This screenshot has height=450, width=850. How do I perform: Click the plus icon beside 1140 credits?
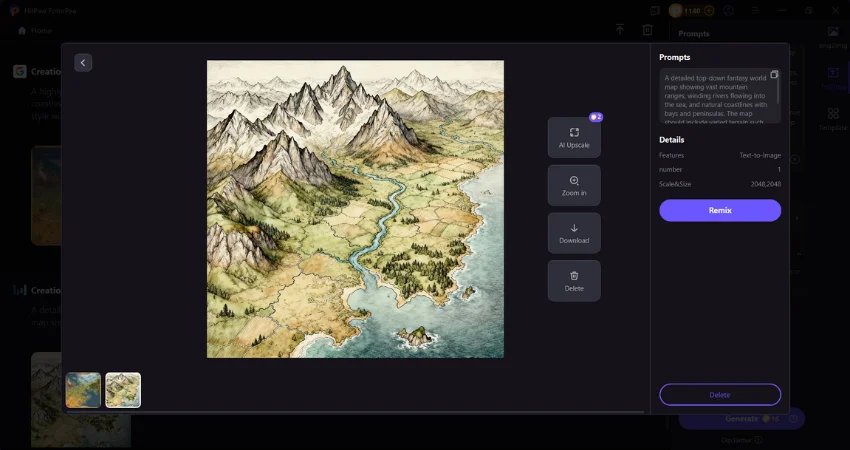click(x=709, y=11)
